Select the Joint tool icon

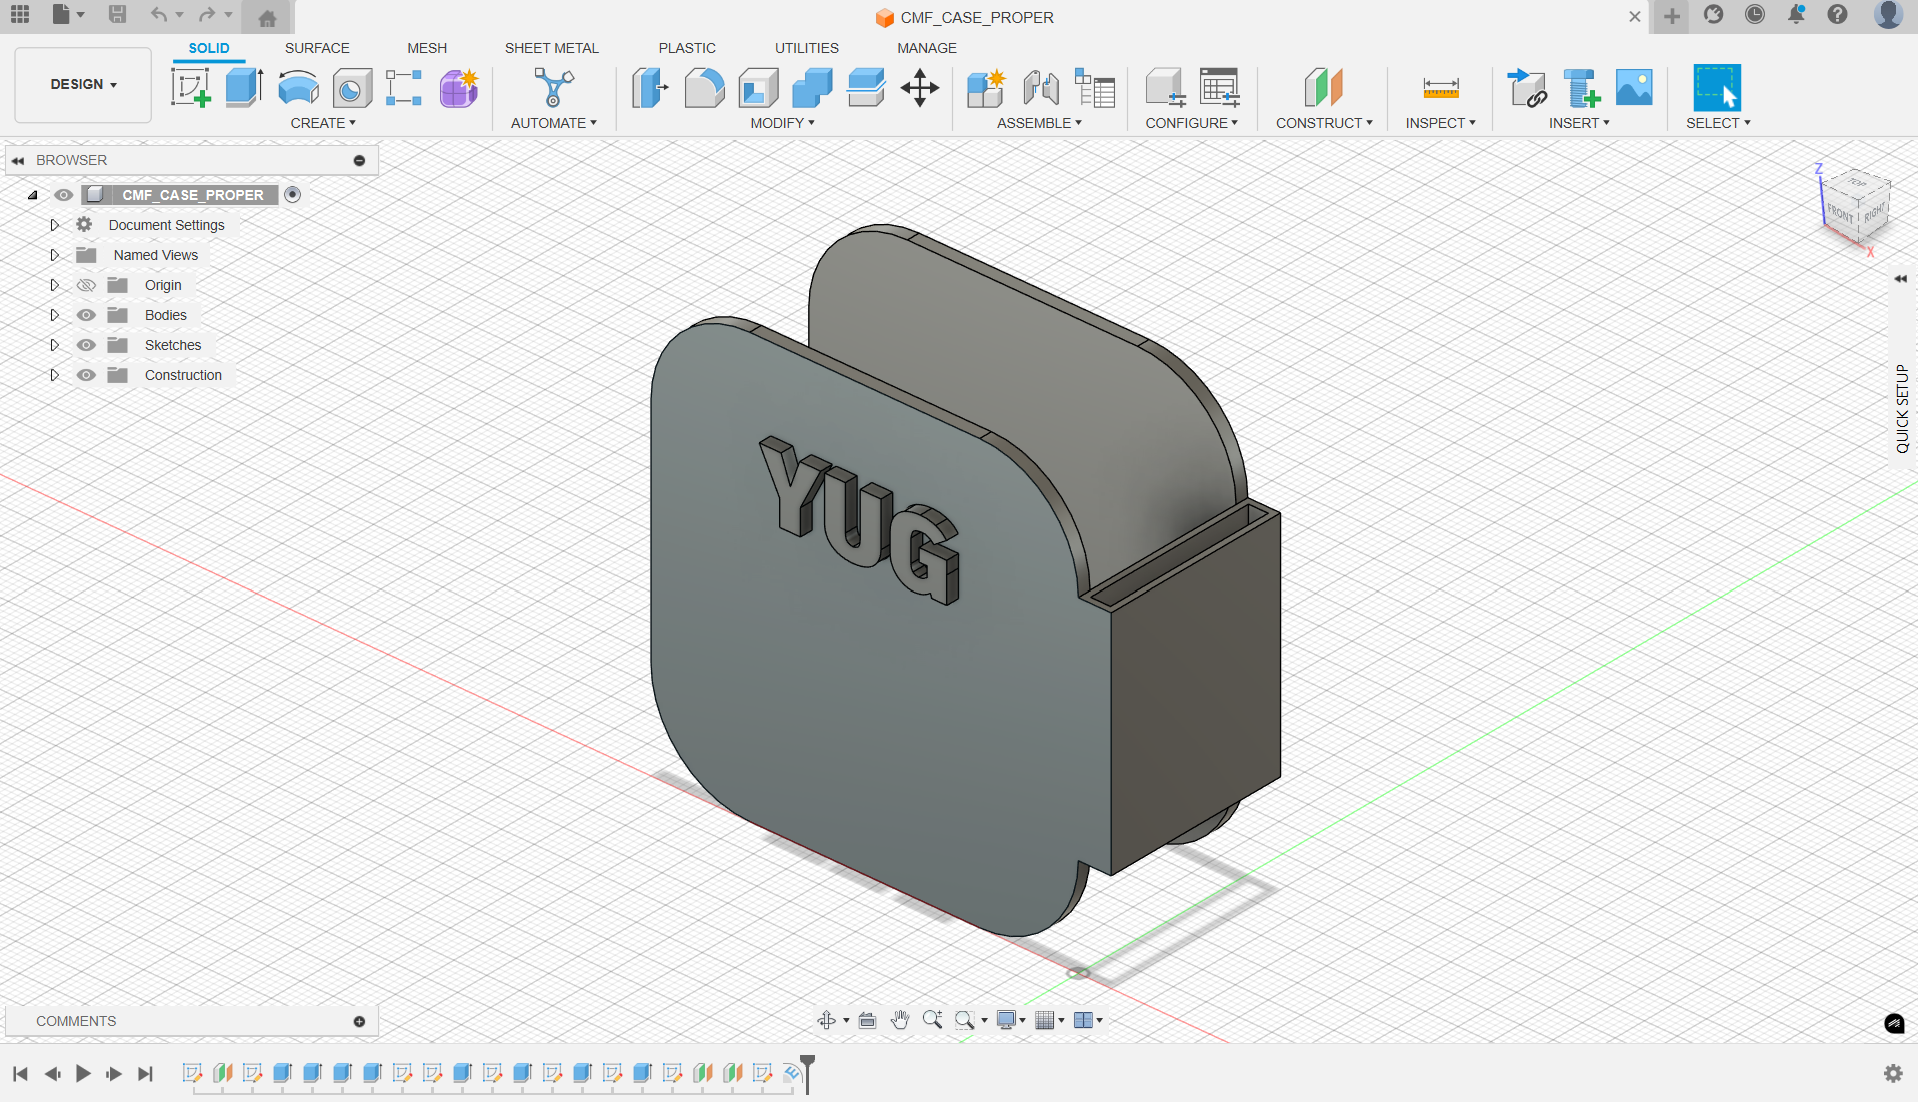pyautogui.click(x=1041, y=88)
